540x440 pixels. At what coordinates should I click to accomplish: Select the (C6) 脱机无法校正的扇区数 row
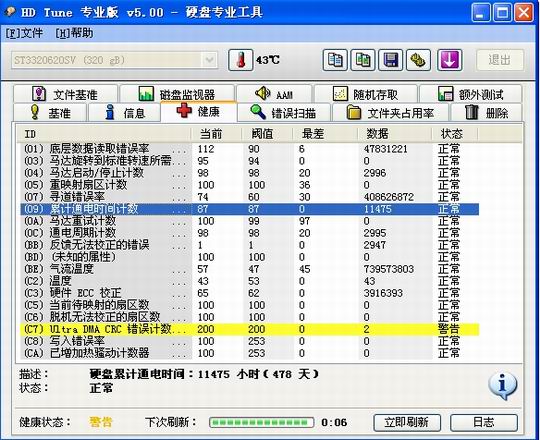pyautogui.click(x=250, y=317)
